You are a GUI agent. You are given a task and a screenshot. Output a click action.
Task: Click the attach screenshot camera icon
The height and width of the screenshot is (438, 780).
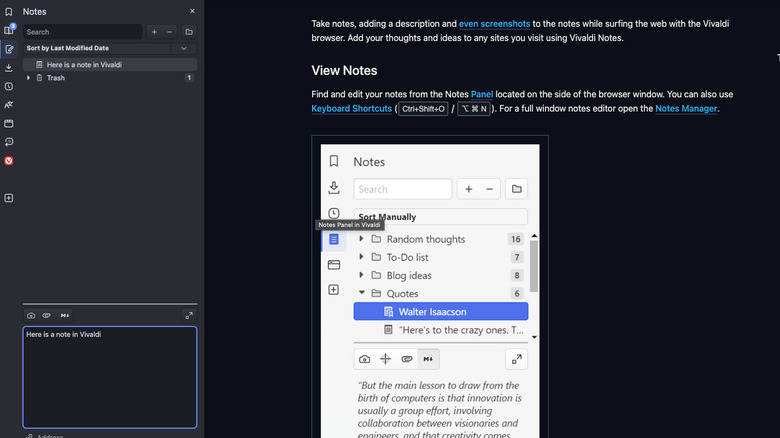tap(31, 315)
